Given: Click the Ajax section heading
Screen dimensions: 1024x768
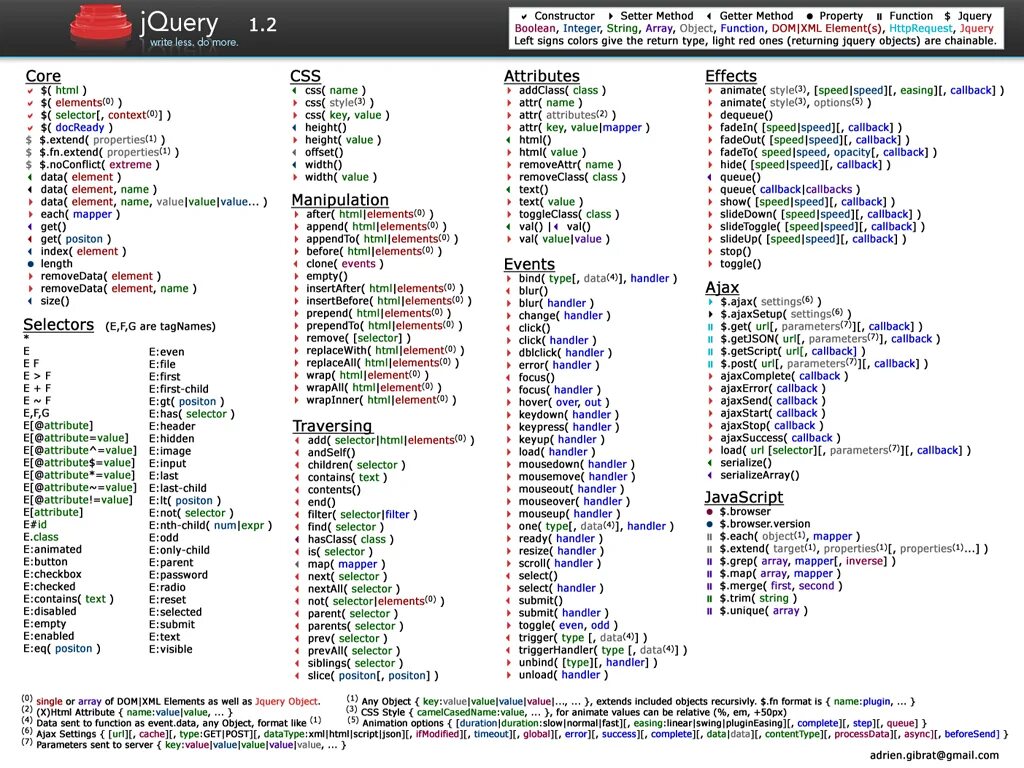Looking at the screenshot, I should 722,287.
